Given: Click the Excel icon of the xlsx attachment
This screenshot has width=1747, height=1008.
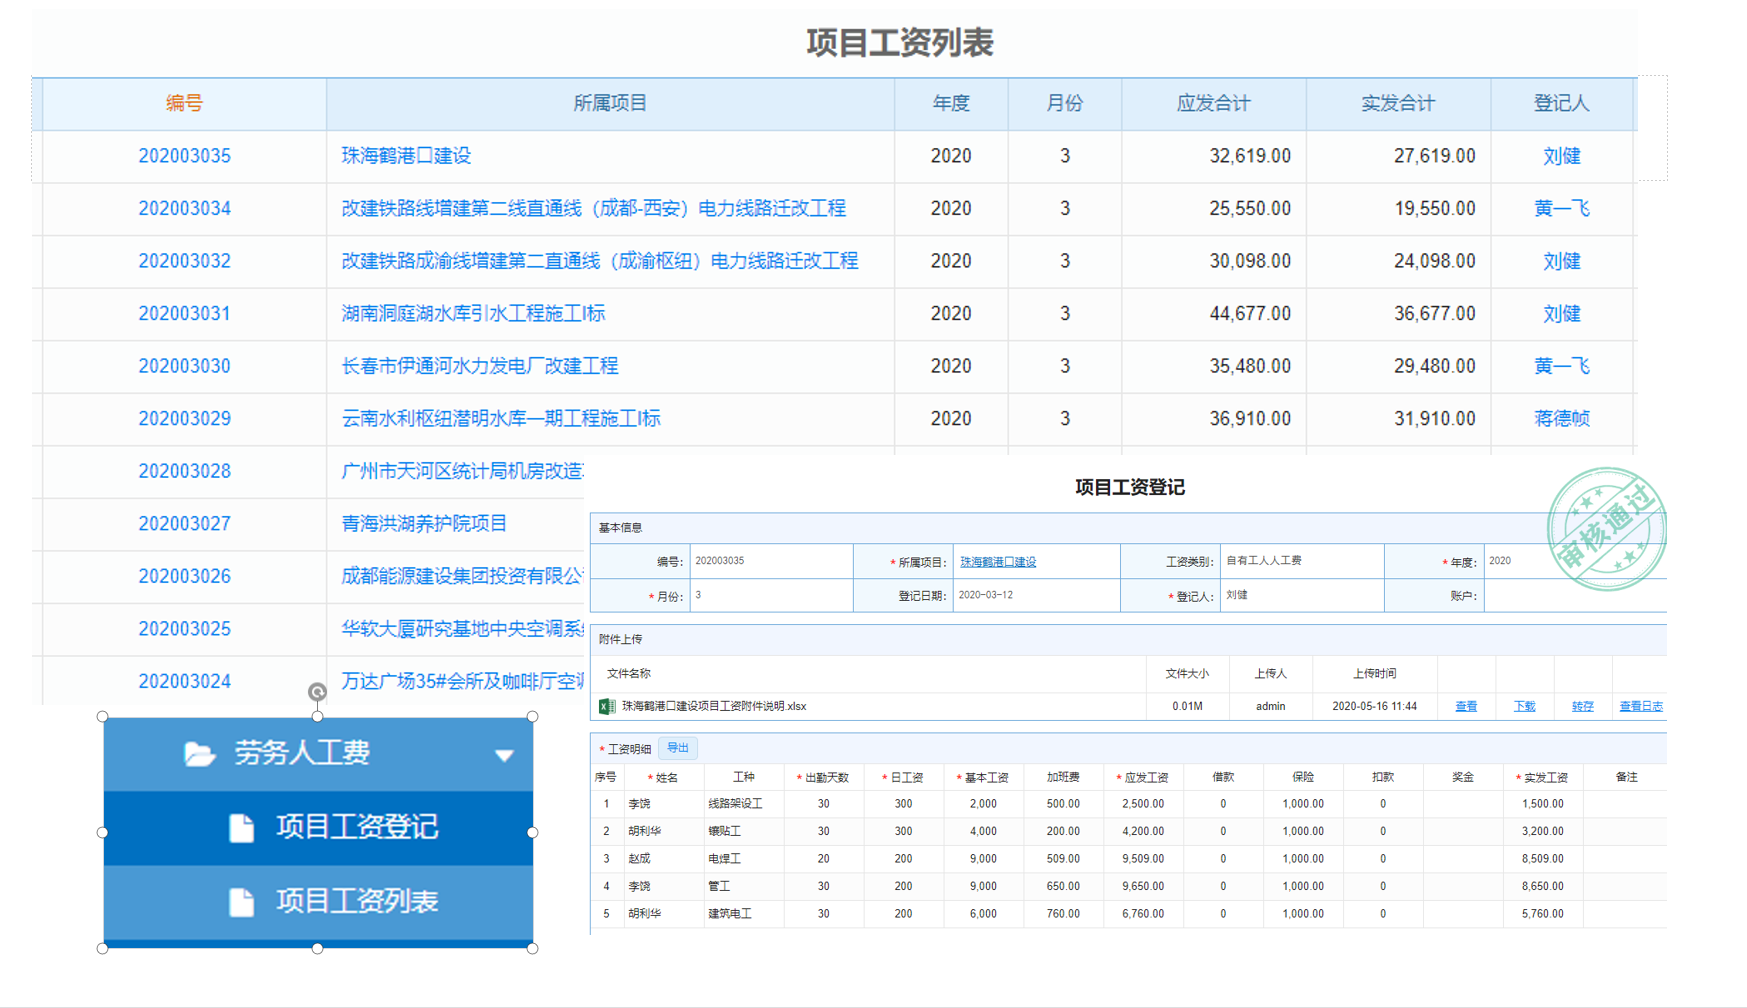Looking at the screenshot, I should coord(606,706).
